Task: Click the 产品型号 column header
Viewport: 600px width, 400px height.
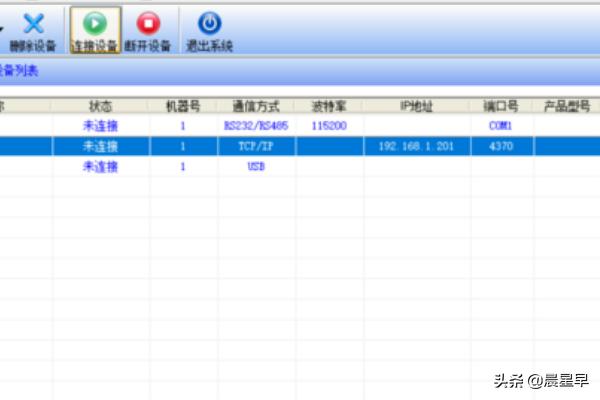Action: [x=566, y=105]
